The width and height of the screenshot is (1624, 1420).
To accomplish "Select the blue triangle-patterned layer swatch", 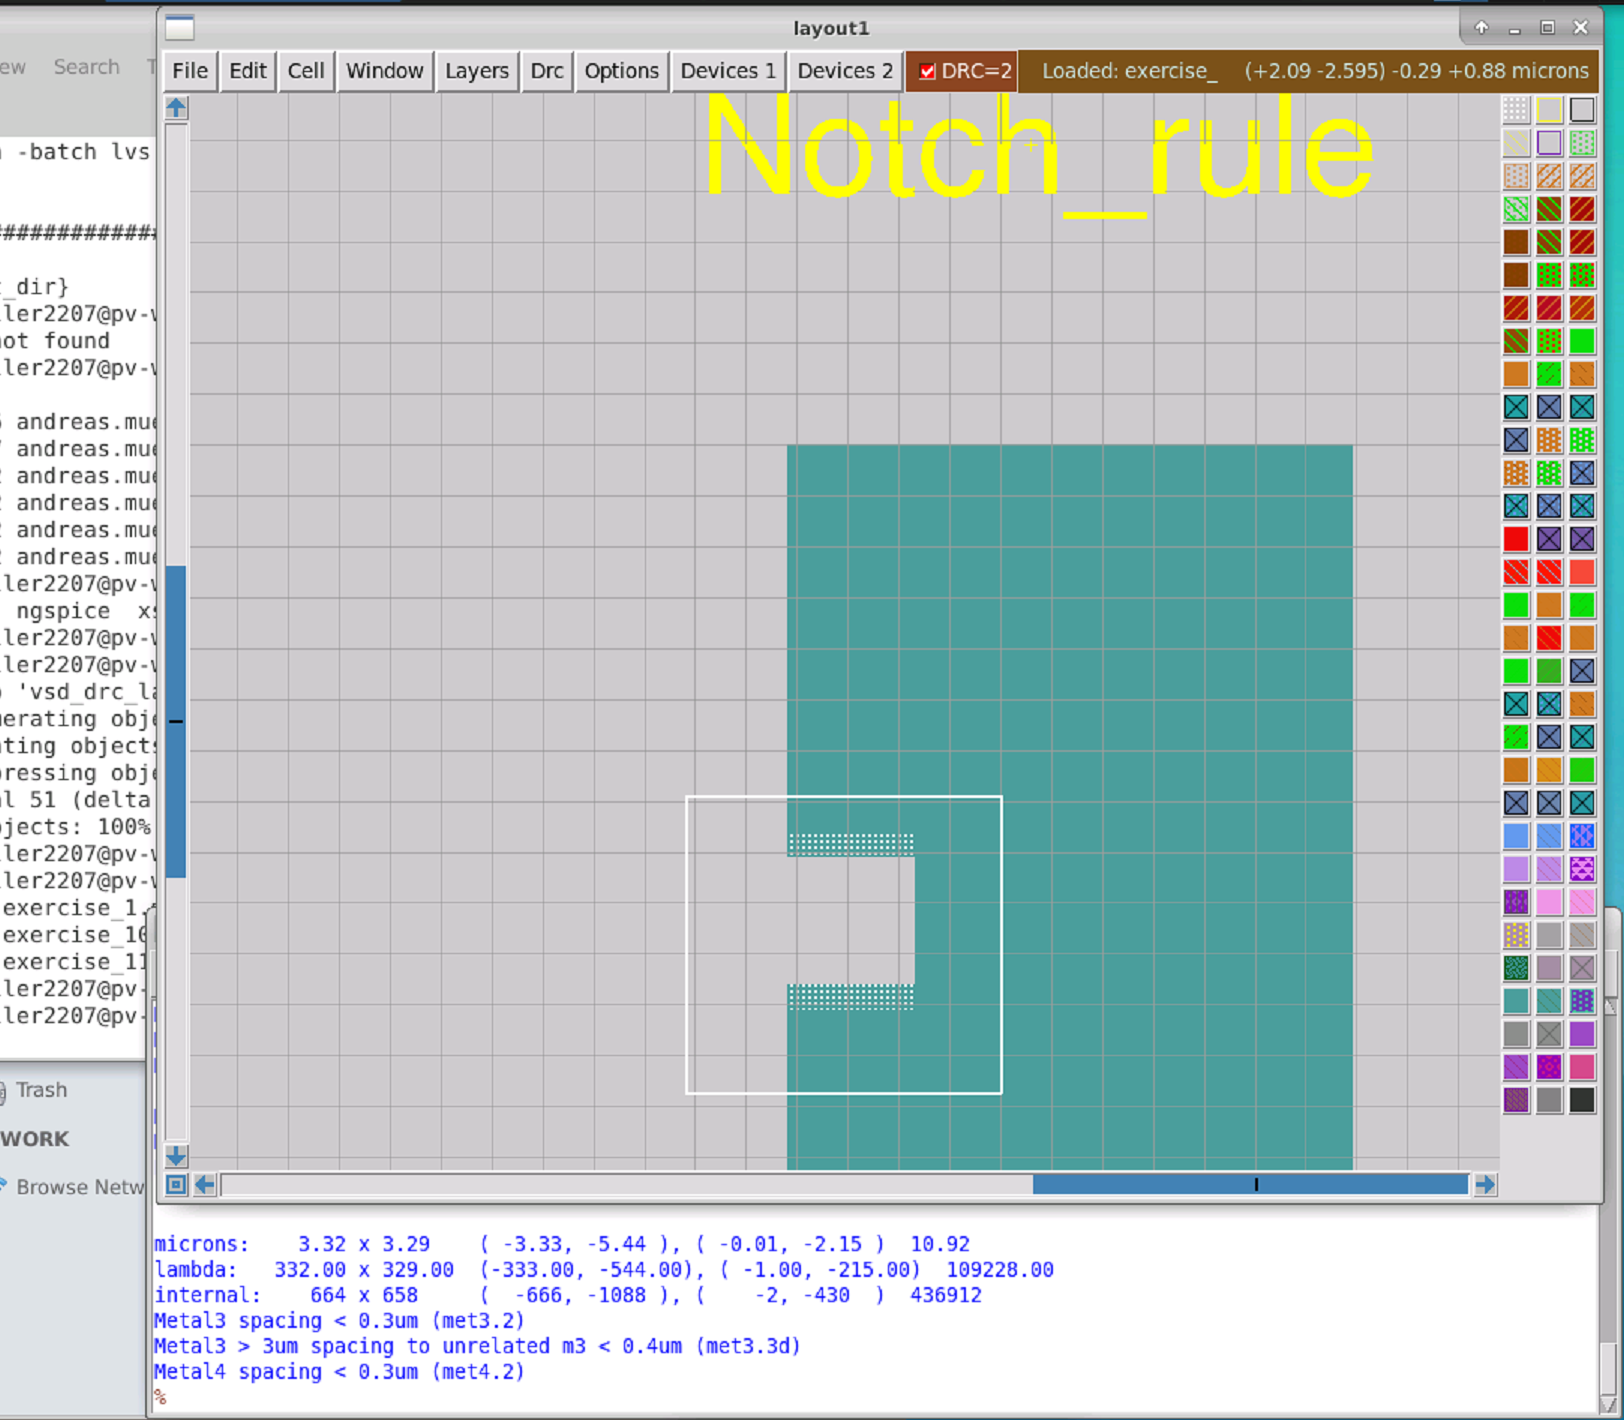I will [1582, 836].
